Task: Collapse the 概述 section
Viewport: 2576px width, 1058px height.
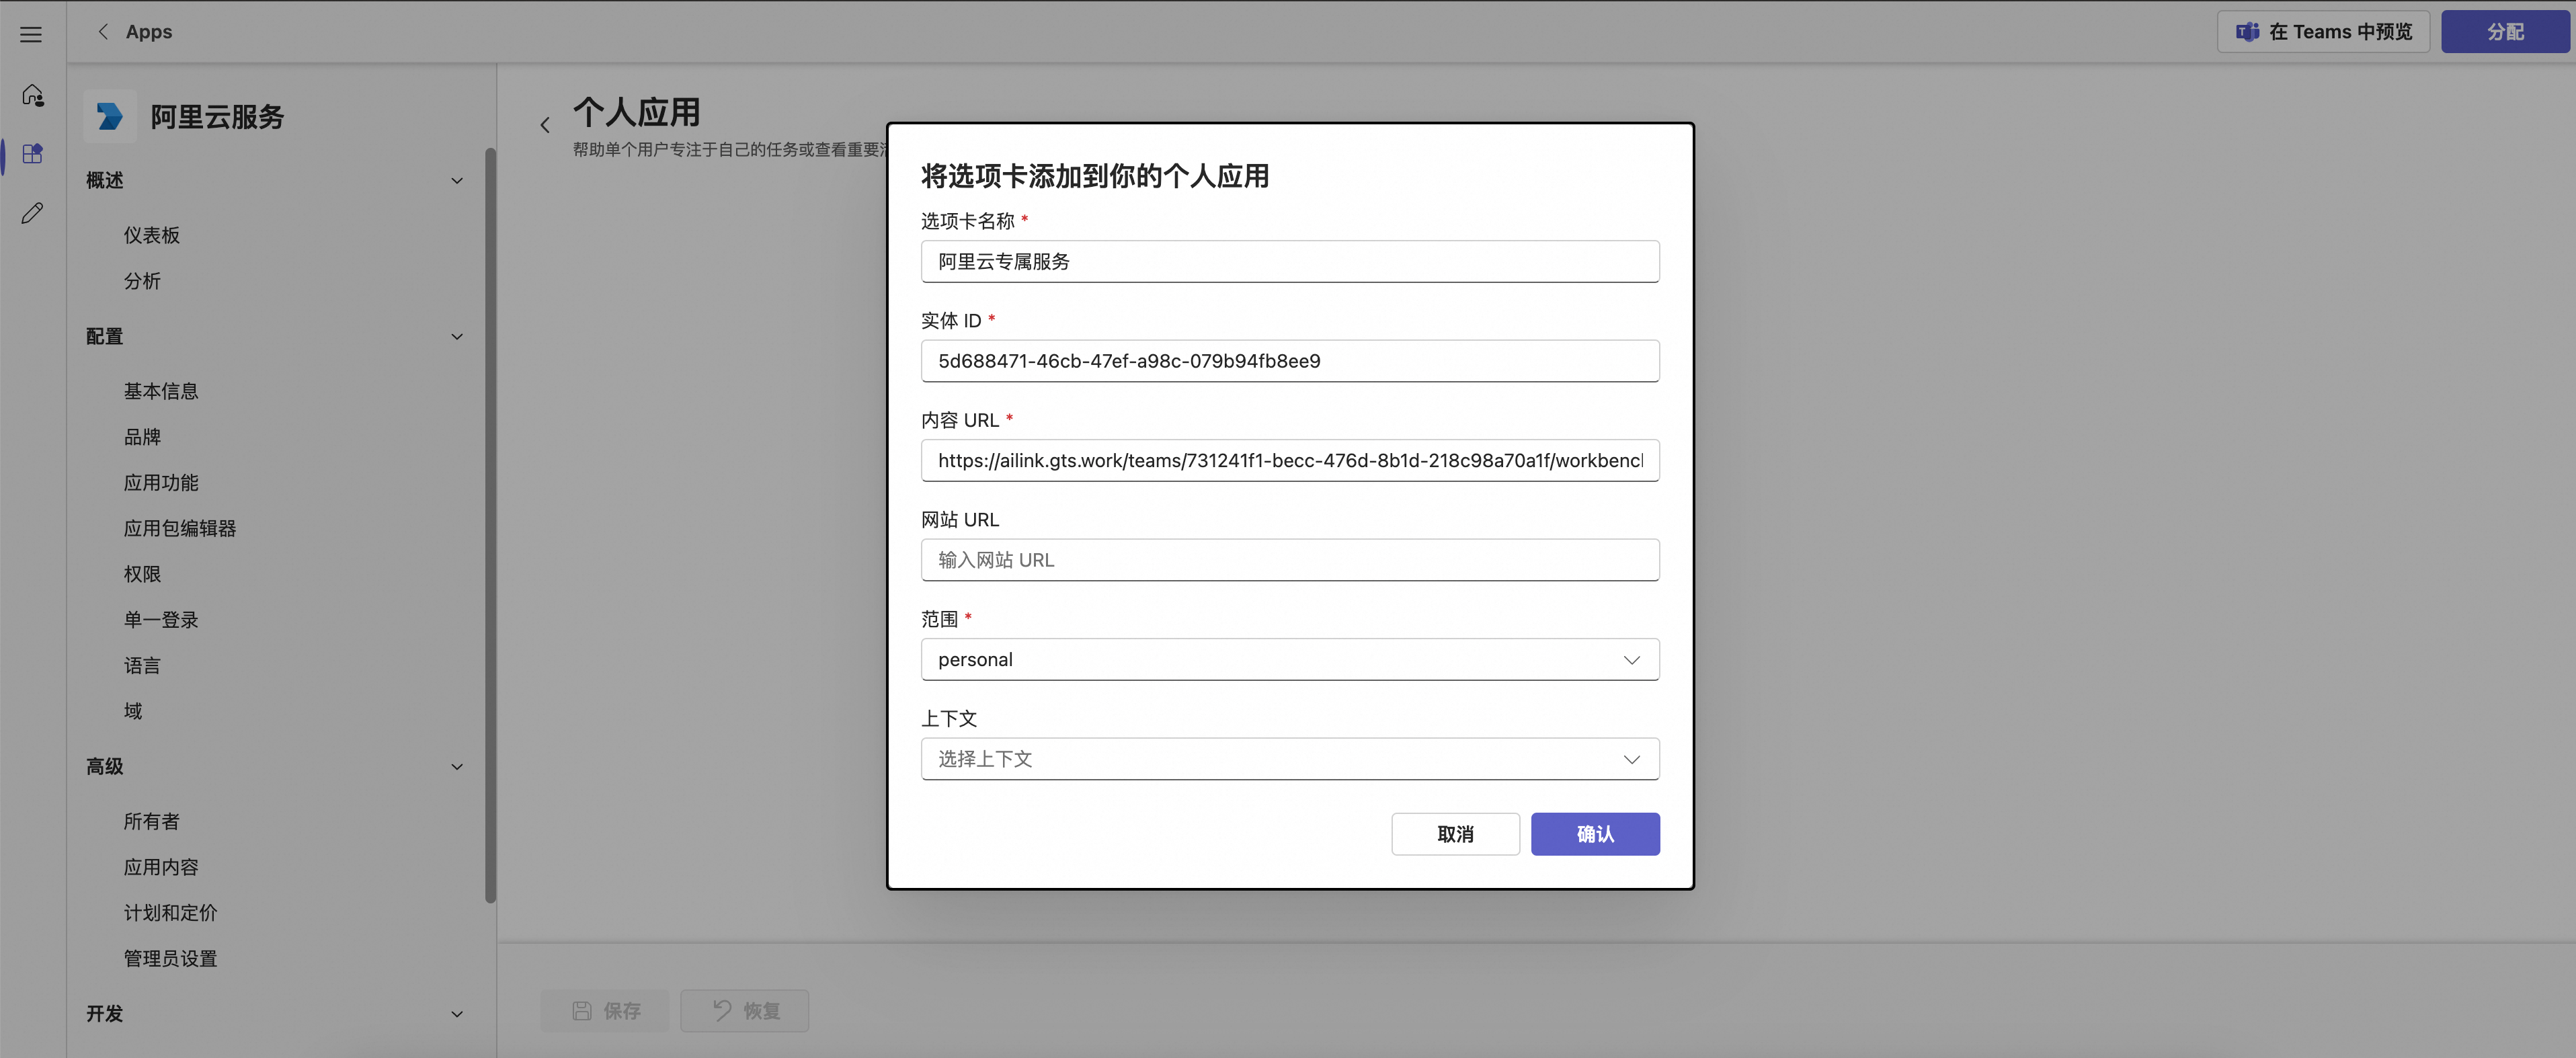Action: (457, 181)
